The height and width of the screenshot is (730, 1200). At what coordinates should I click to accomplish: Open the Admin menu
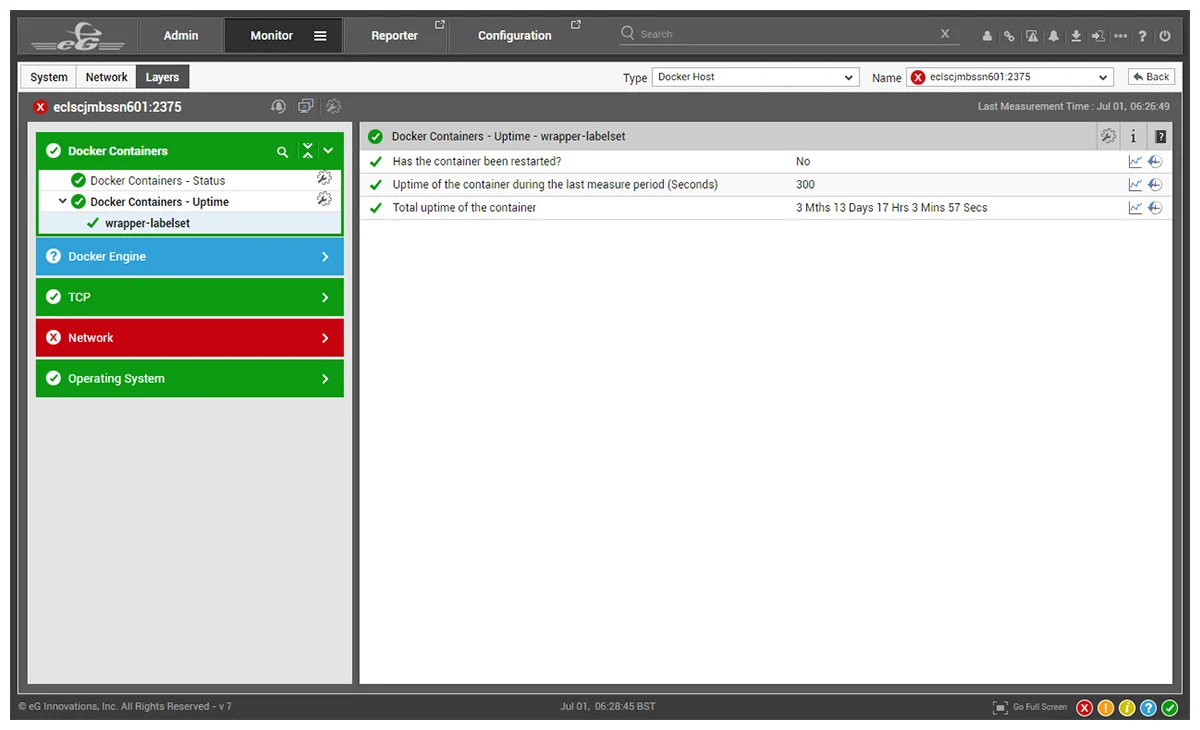click(x=181, y=36)
